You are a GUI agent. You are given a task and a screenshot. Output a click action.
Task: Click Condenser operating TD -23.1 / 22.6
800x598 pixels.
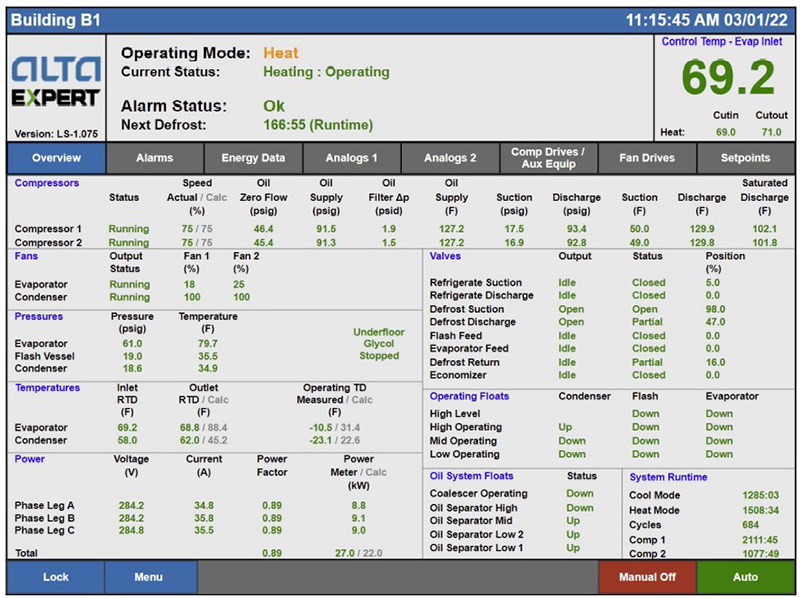coord(335,440)
